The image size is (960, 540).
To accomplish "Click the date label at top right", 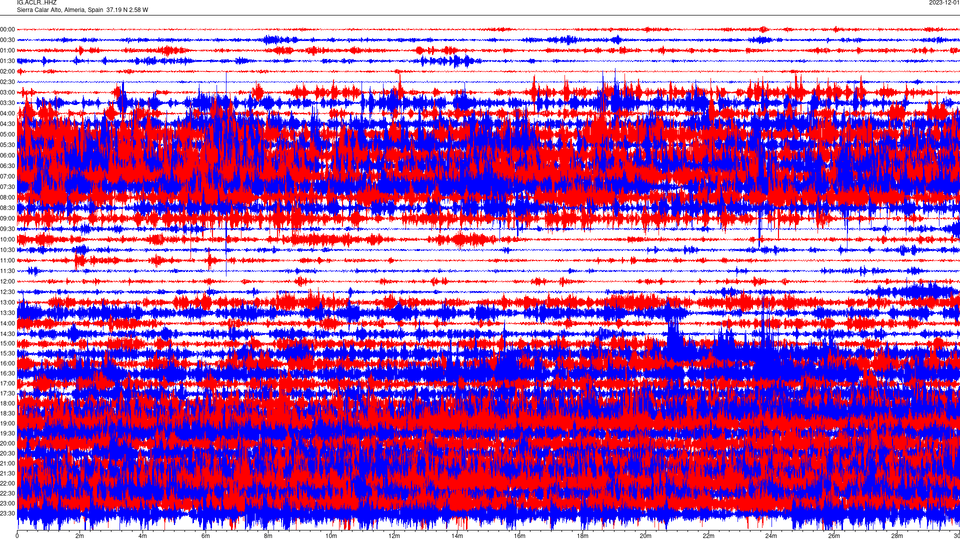I will 944,2.
